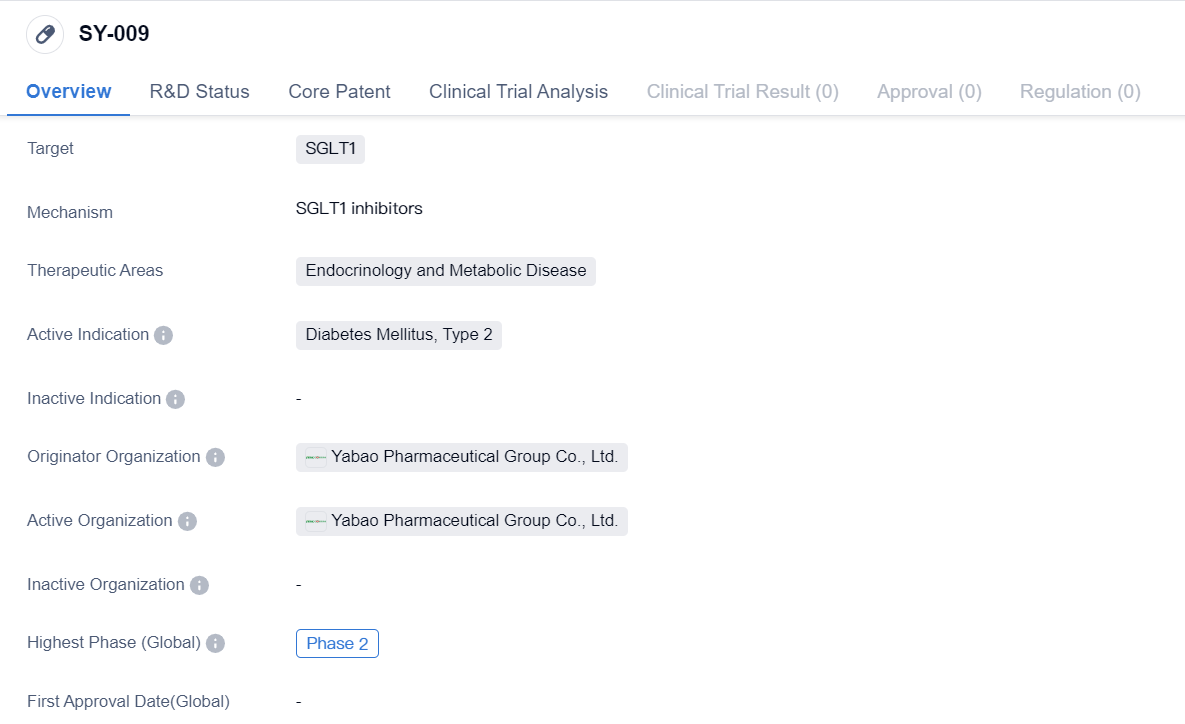Click Yabao logo in Originator Organization row
Screen dimensions: 1185x724
[x=316, y=457]
